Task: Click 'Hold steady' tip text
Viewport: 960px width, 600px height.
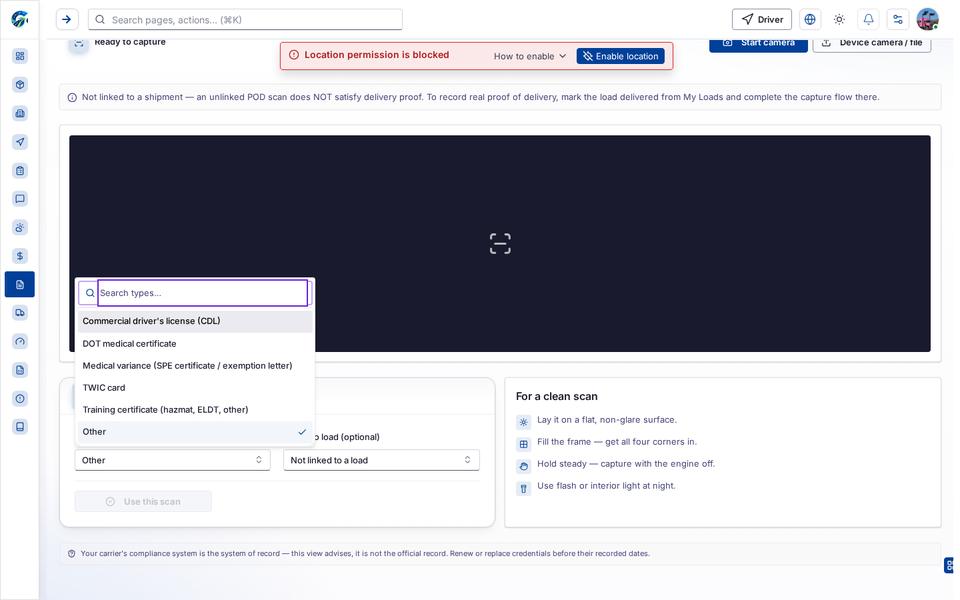Action: [626, 463]
